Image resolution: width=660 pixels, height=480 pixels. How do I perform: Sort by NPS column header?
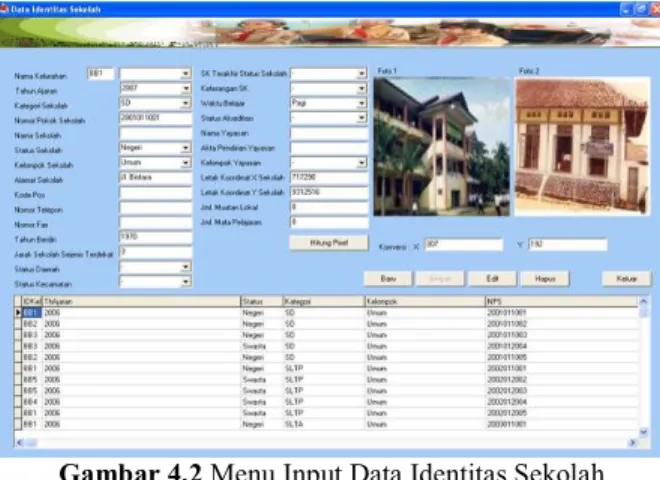562,301
